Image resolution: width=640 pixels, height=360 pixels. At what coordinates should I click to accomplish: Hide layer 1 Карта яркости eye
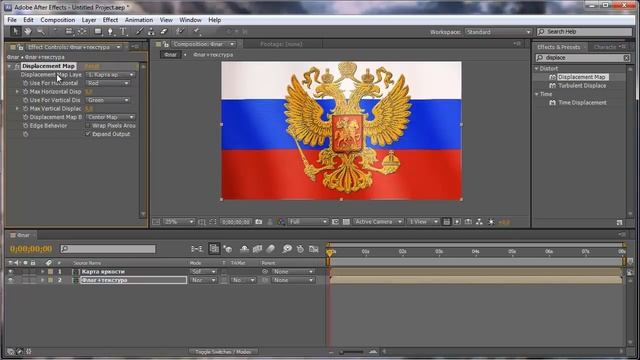tap(10, 271)
